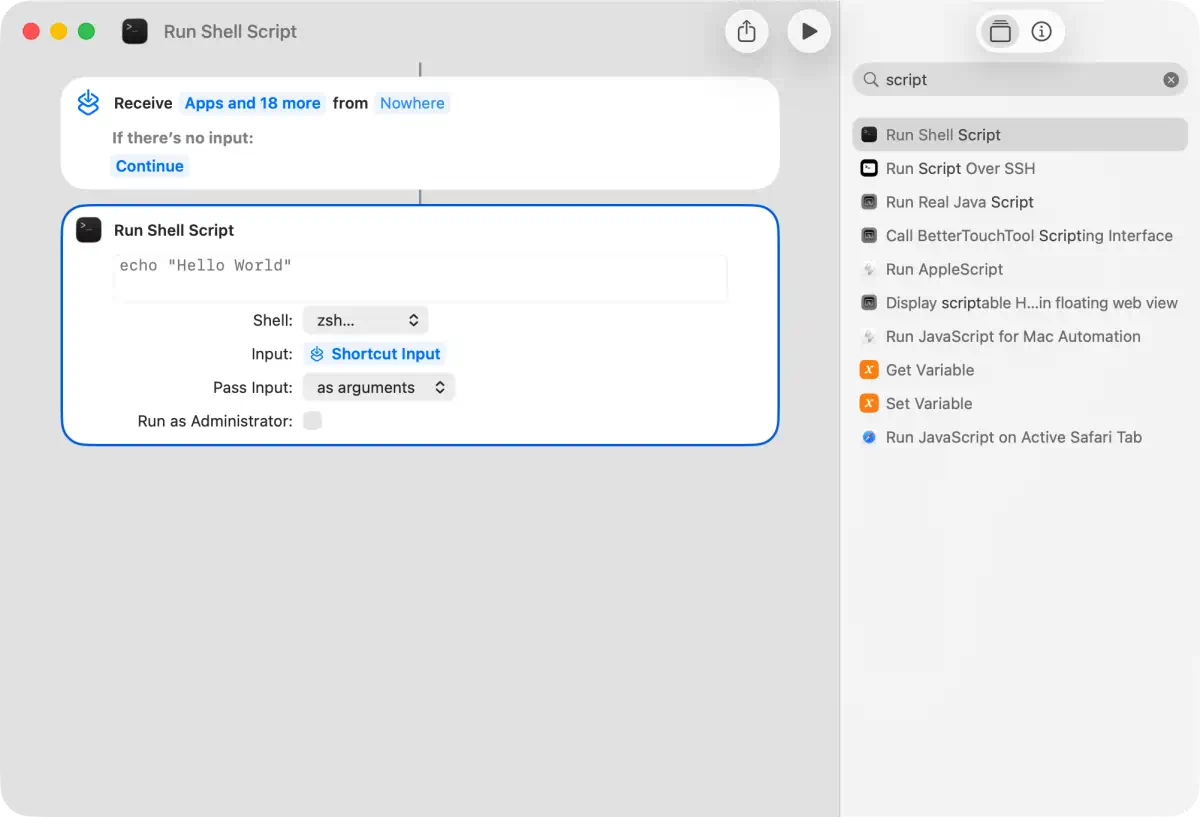Select Run JavaScript on Active Safari Tab
Viewport: 1200px width, 817px height.
1013,437
